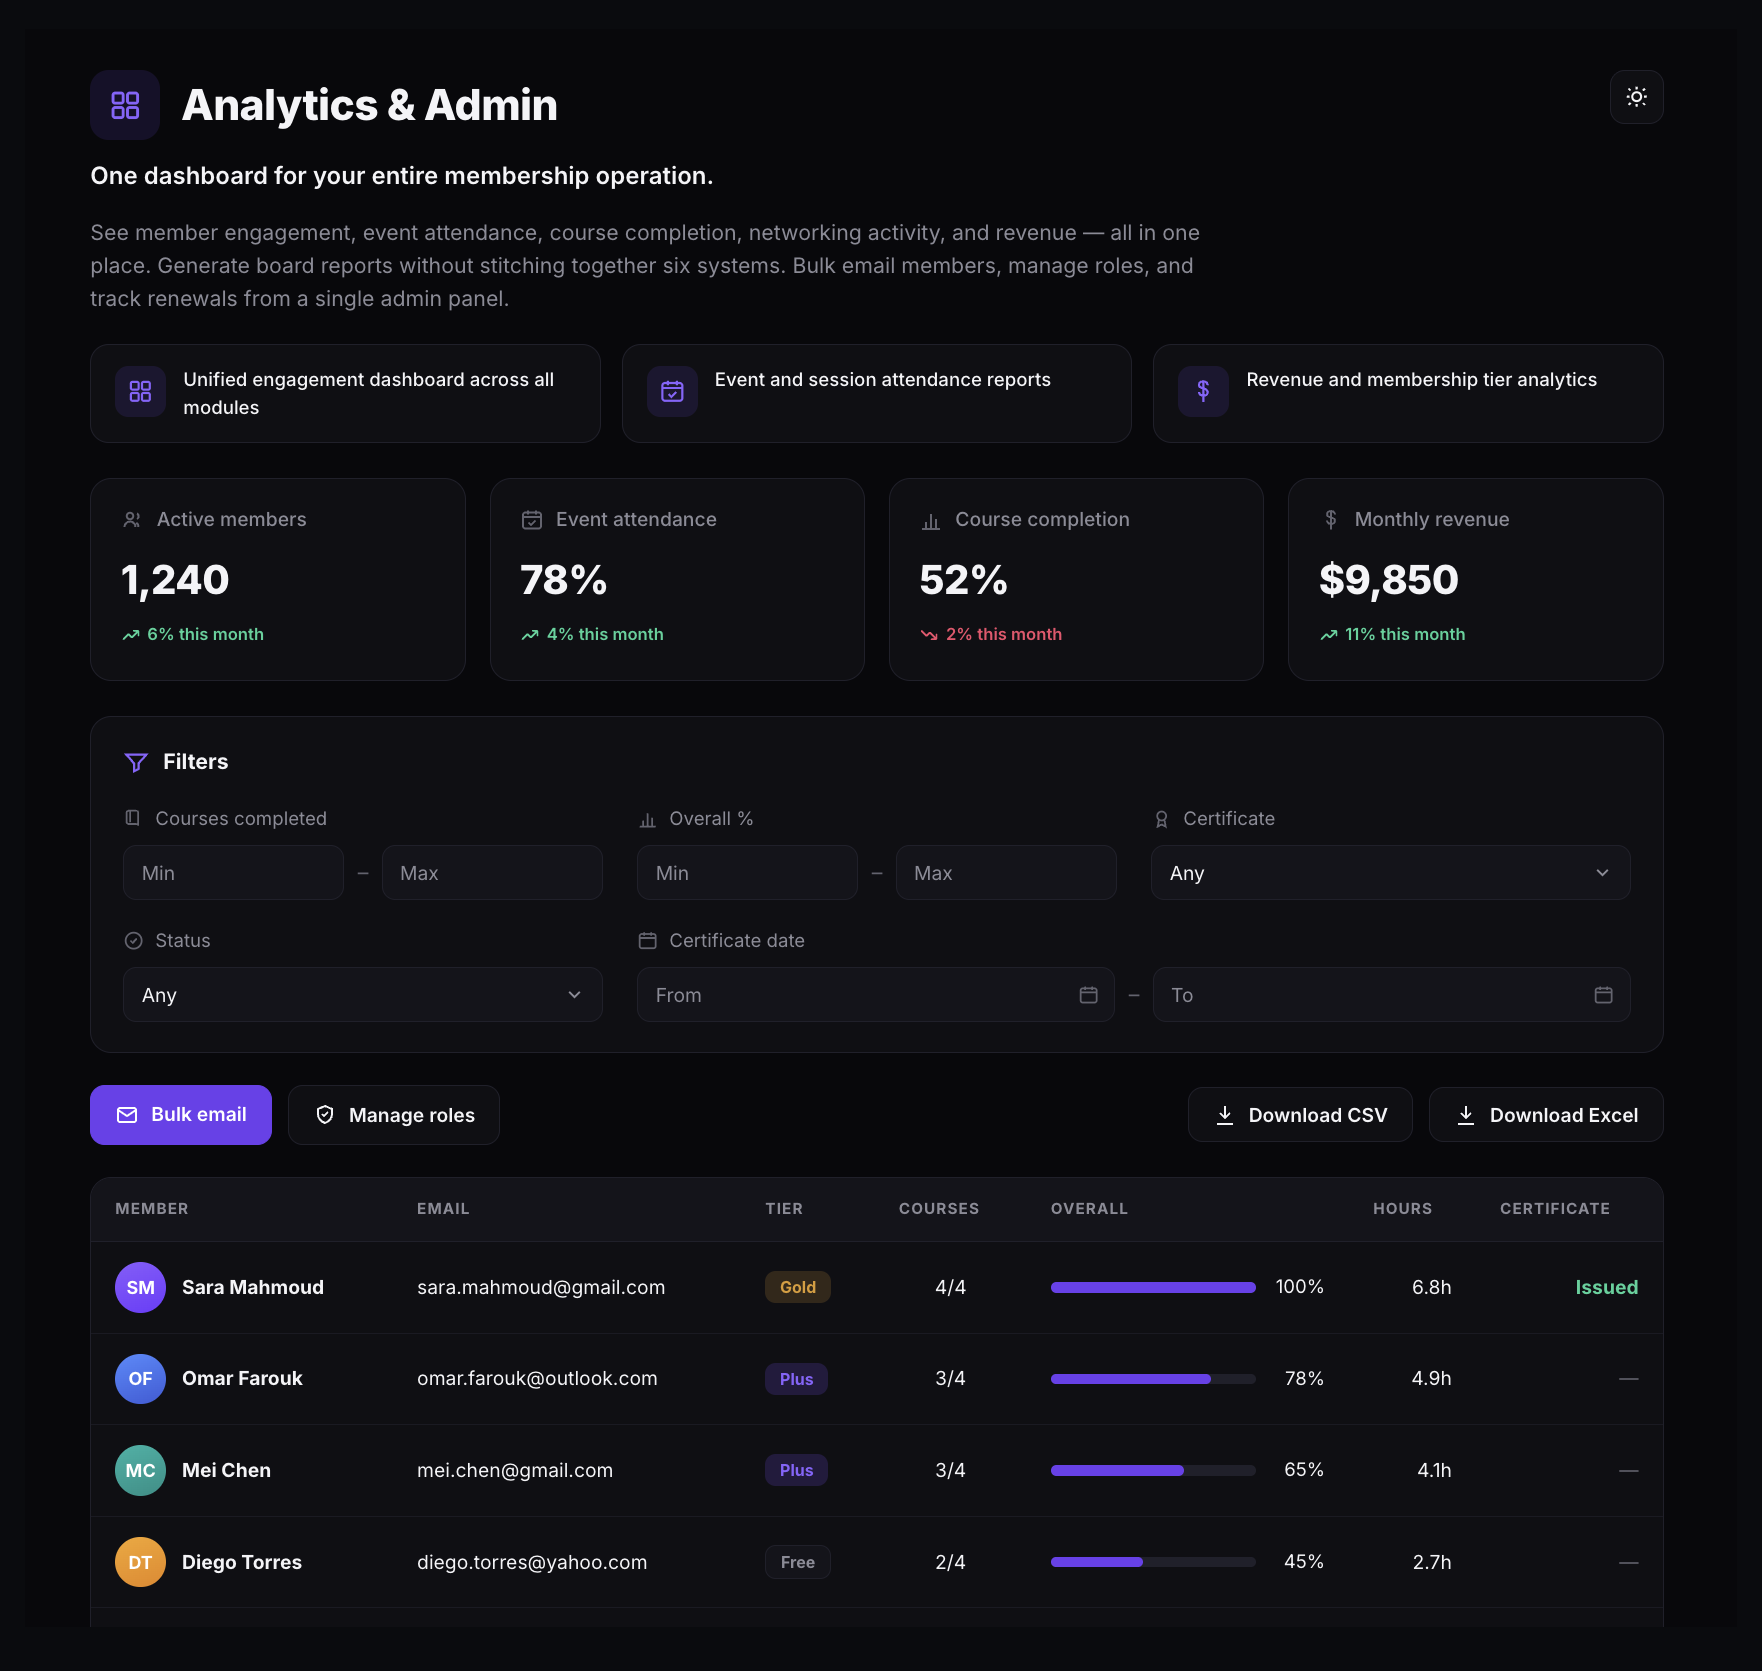Click the dollar icon beside Monthly revenue
Image resolution: width=1762 pixels, height=1671 pixels.
pos(1330,520)
